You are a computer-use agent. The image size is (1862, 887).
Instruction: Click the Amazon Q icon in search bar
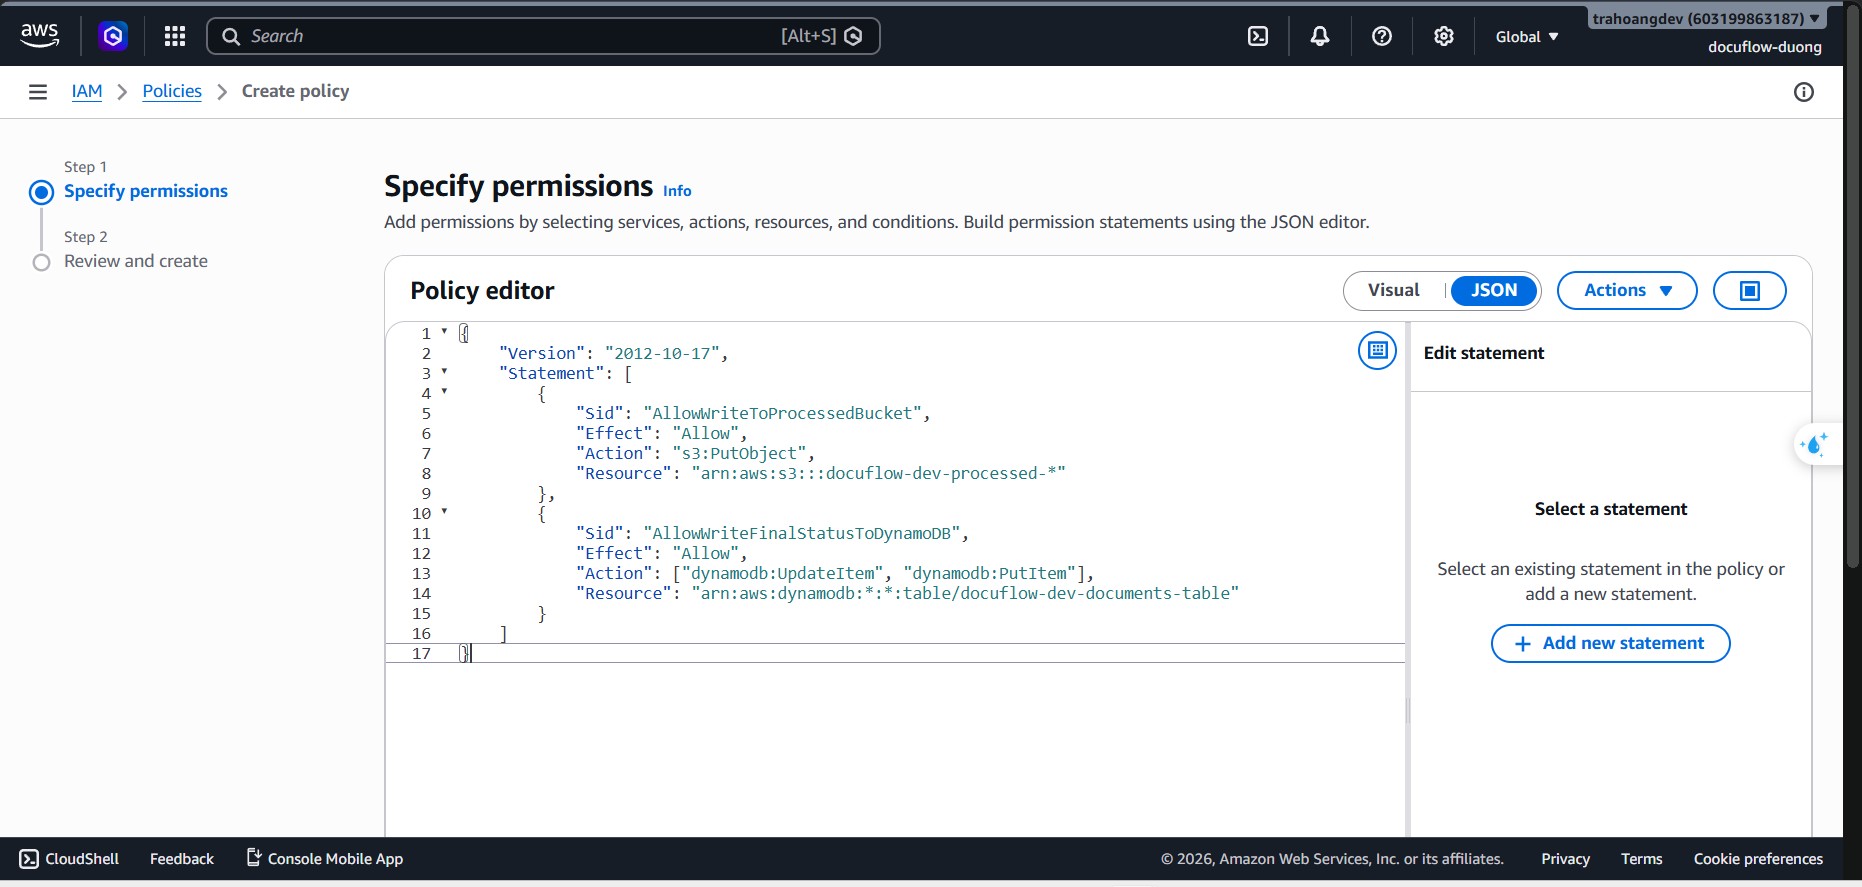(x=853, y=36)
